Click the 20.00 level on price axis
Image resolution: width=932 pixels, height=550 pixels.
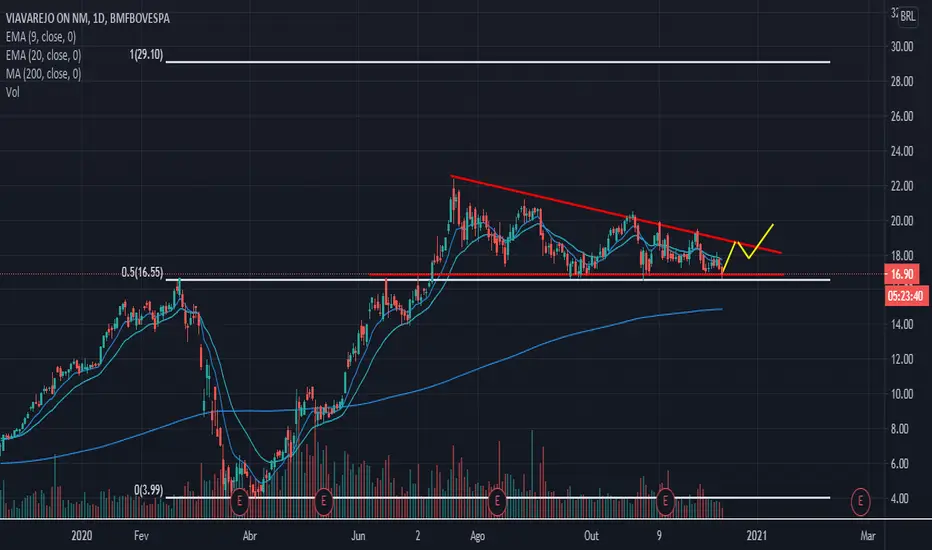tap(902, 221)
